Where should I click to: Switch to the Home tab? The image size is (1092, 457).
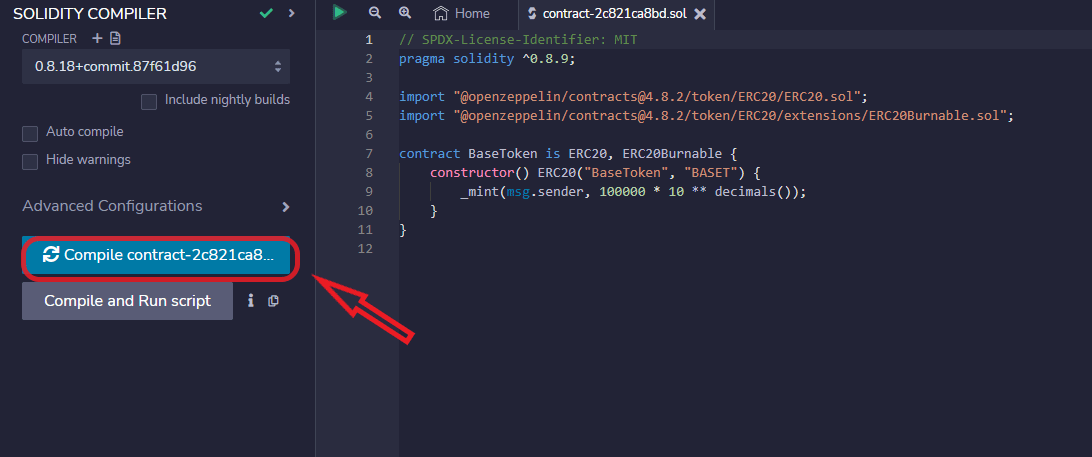pyautogui.click(x=462, y=14)
